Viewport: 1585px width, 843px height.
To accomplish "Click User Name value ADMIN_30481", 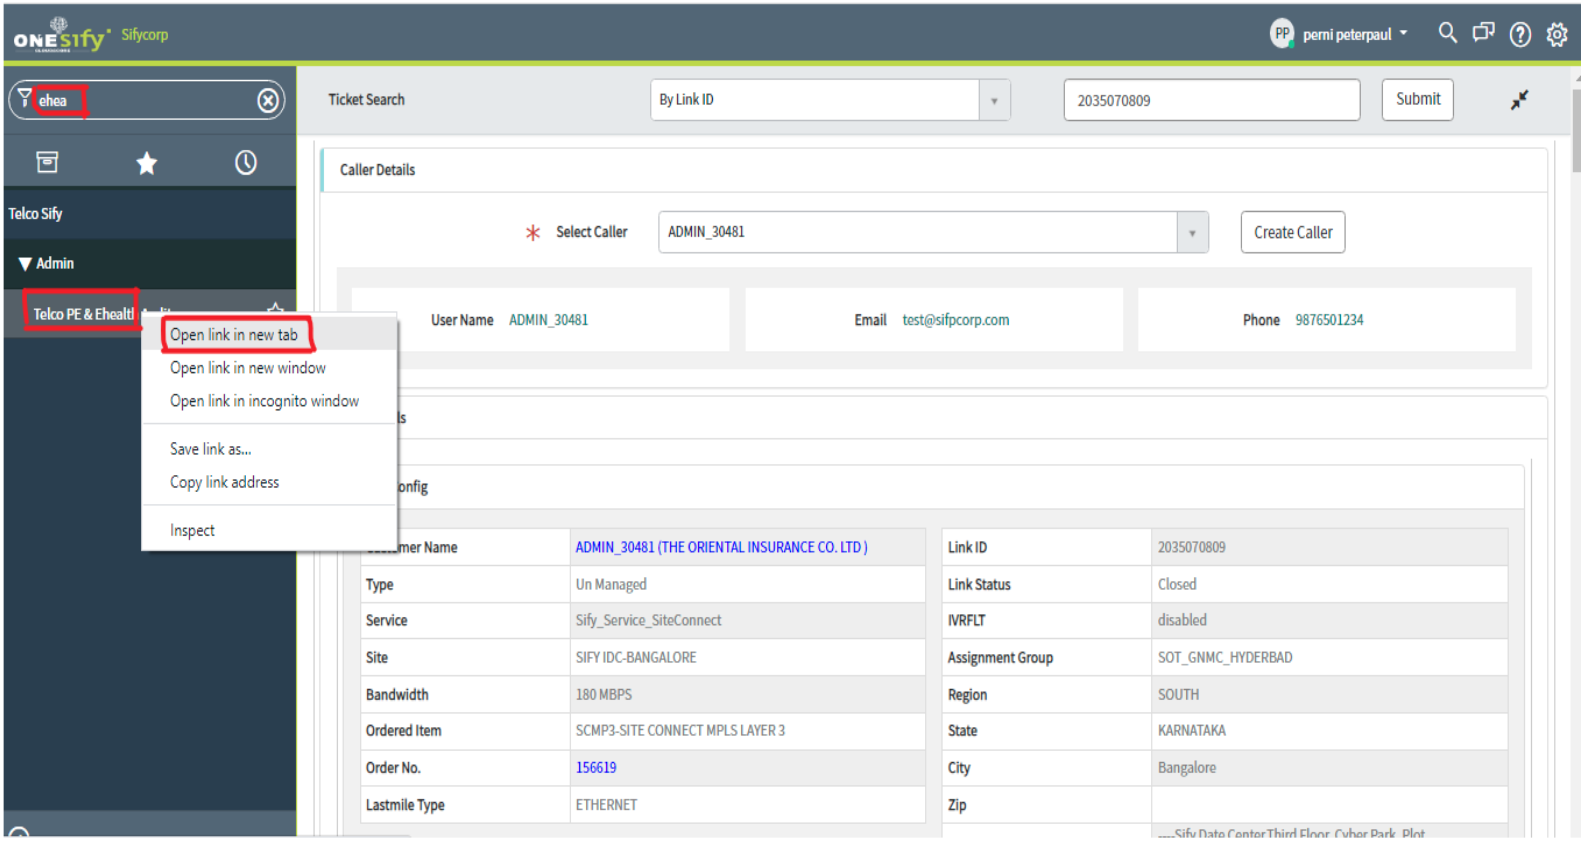I will 548,320.
